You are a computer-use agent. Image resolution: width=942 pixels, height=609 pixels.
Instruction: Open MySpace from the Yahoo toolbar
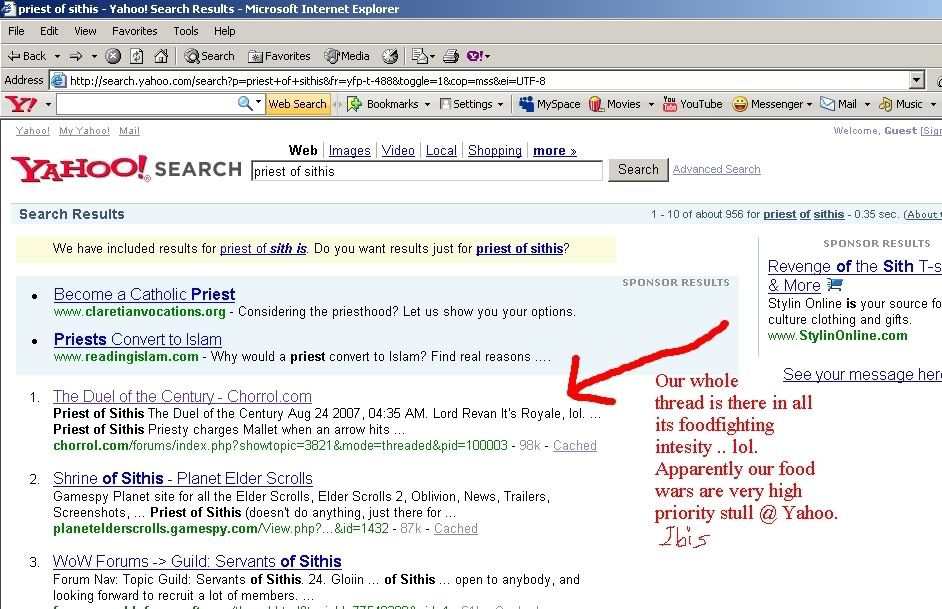click(550, 104)
